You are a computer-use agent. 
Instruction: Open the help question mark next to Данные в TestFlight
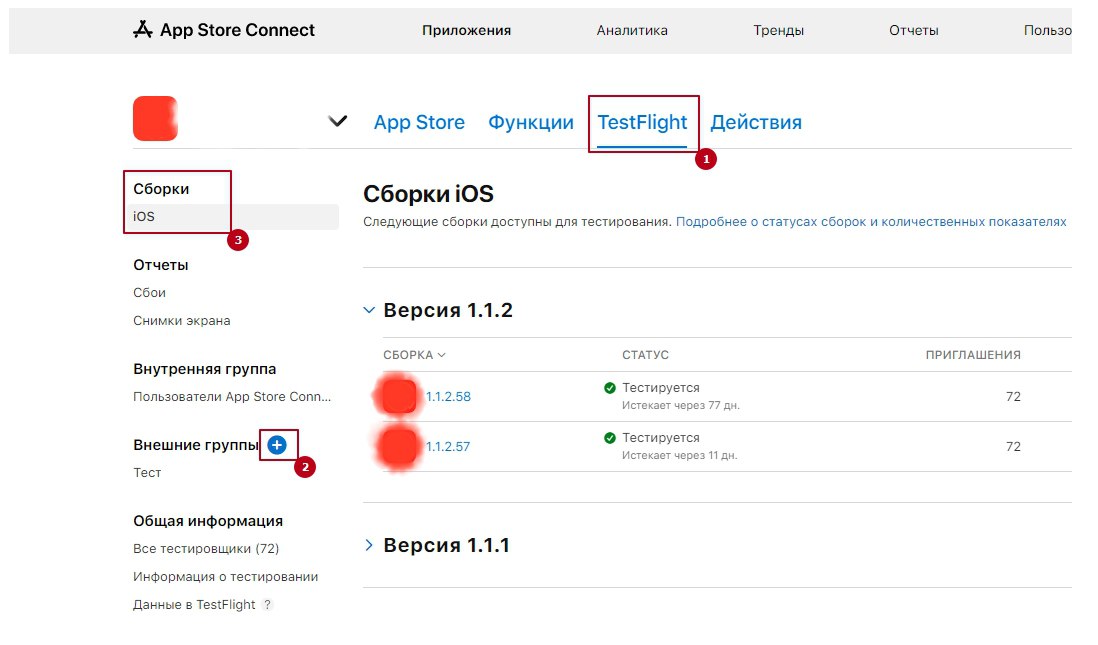click(267, 604)
